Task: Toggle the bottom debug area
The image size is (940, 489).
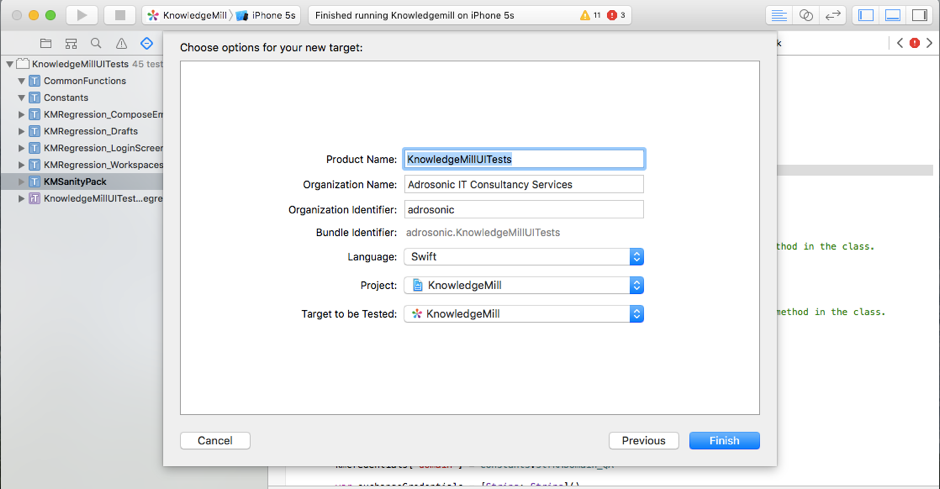Action: click(892, 15)
